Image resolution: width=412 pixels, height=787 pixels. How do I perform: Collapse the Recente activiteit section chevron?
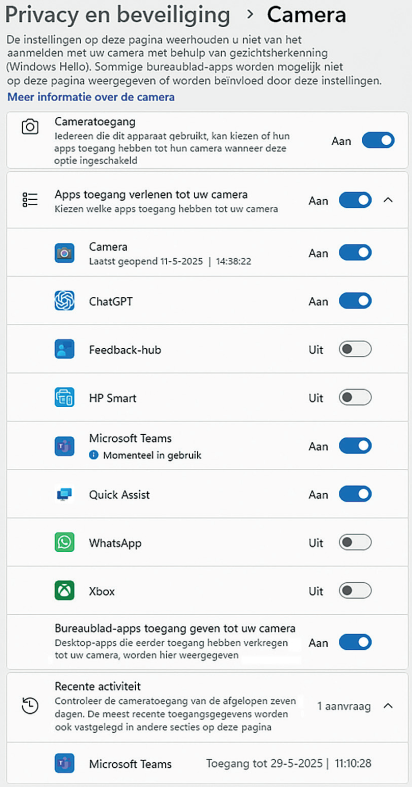coord(388,706)
